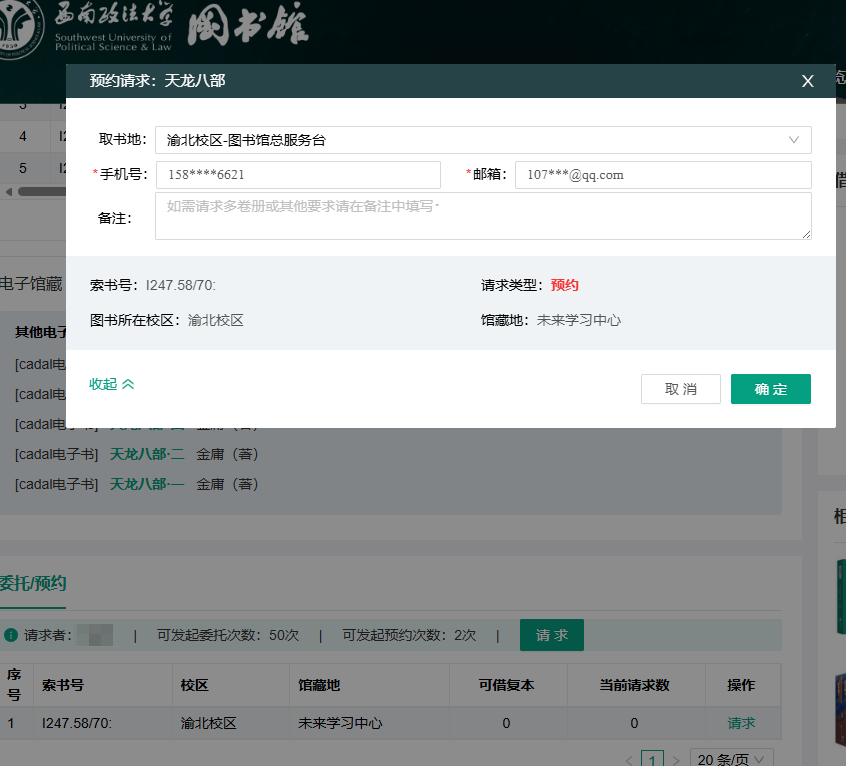
Task: Click the 邮箱 email input field
Action: 662,175
